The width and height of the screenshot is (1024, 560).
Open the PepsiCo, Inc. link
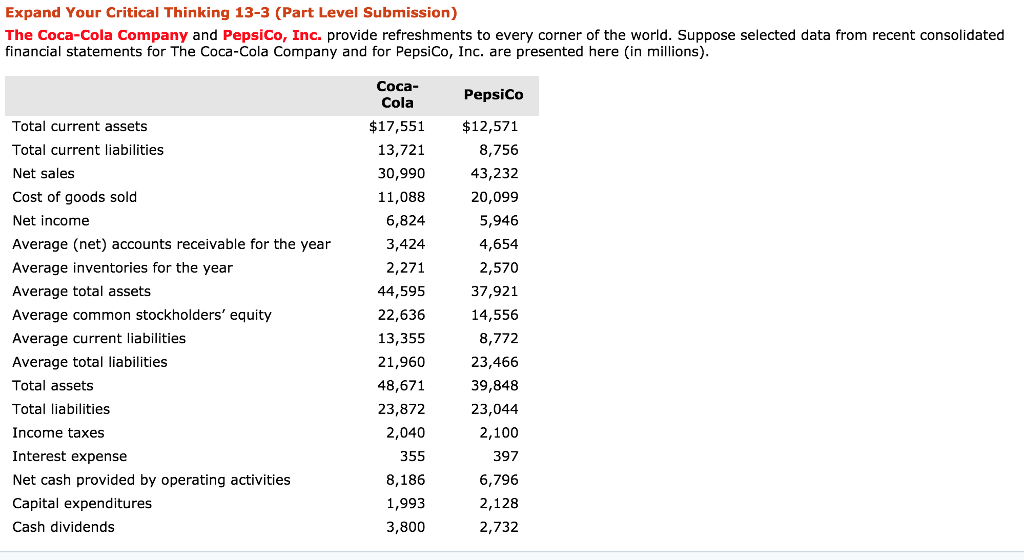coord(272,35)
